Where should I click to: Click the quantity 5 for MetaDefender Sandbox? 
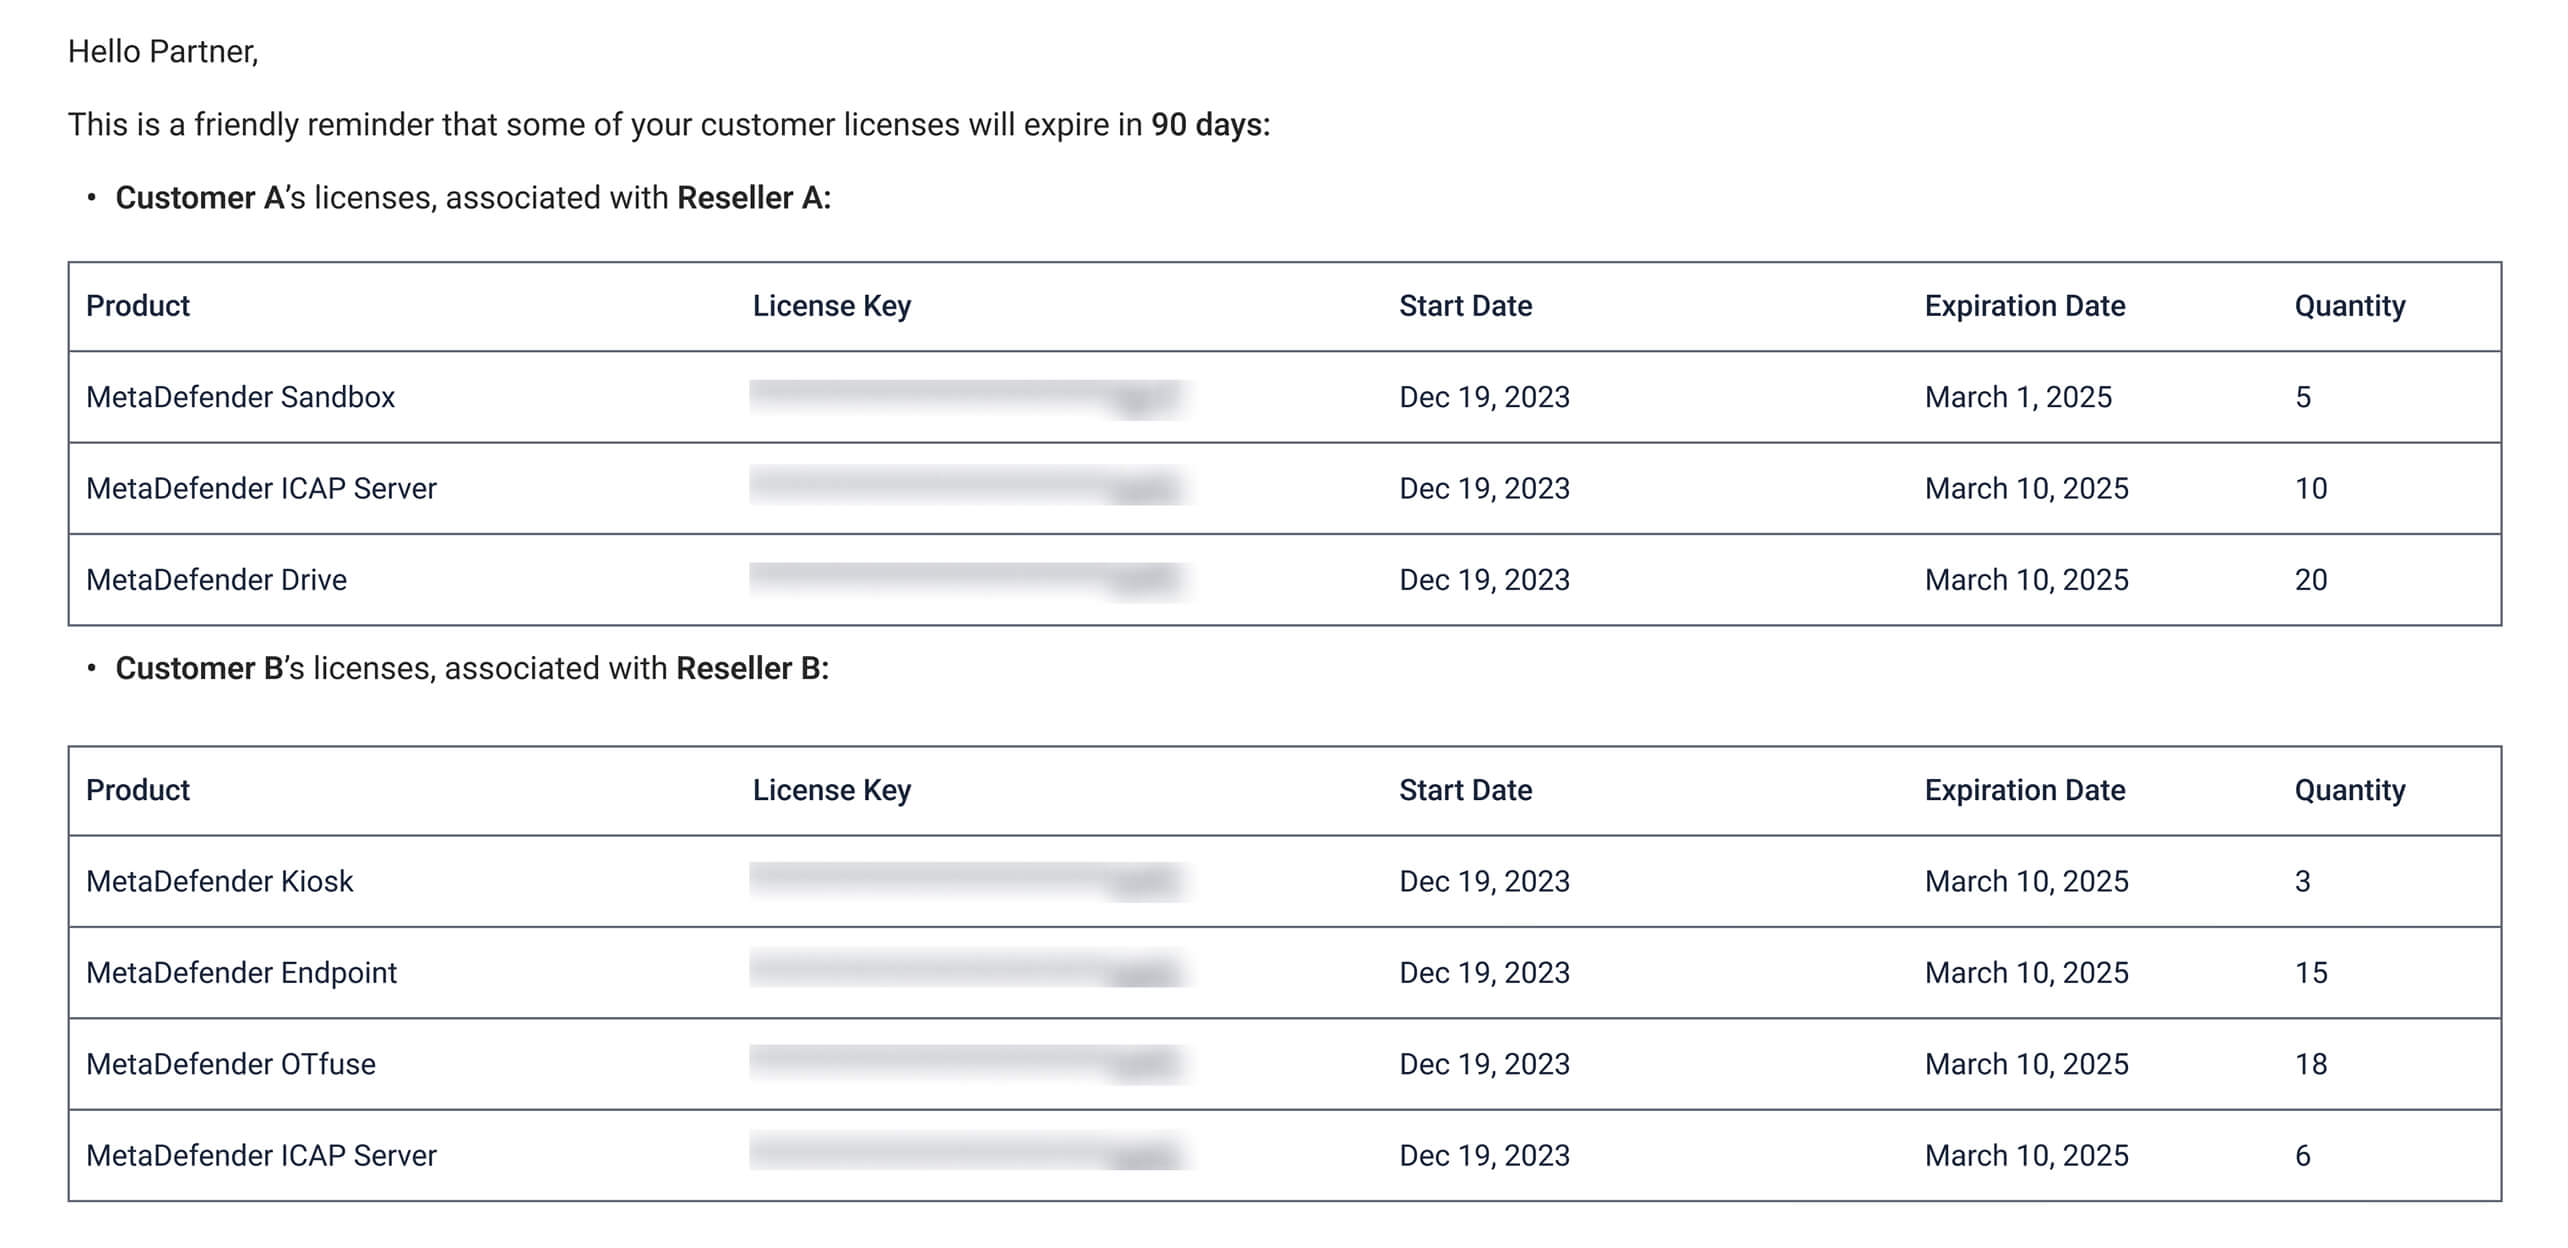point(2302,397)
